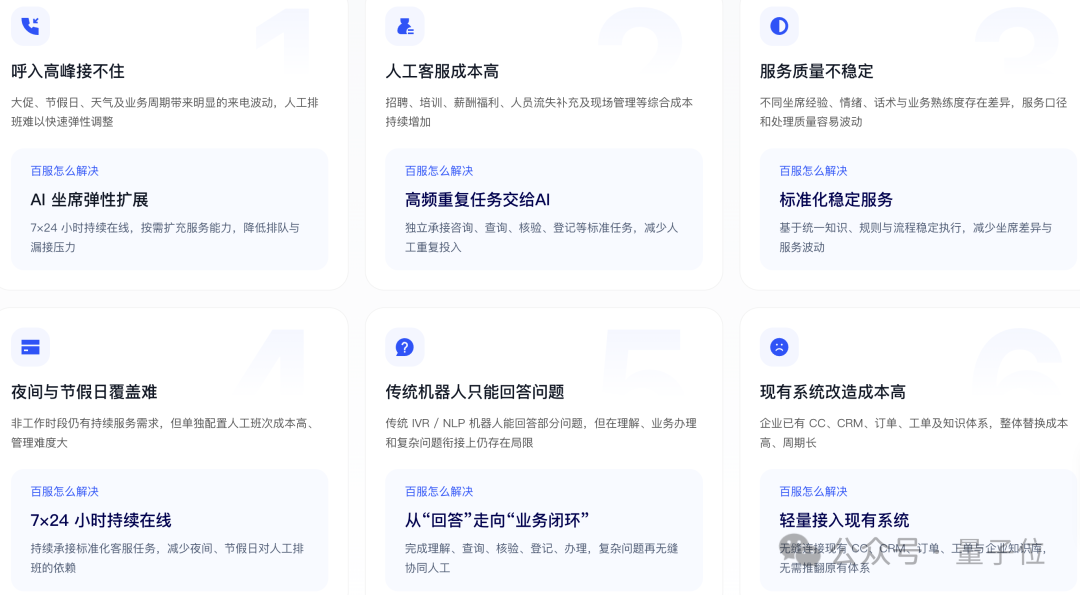This screenshot has height=595, width=1080.
Task: Click the phone incoming-call icon
Action: coord(30,26)
